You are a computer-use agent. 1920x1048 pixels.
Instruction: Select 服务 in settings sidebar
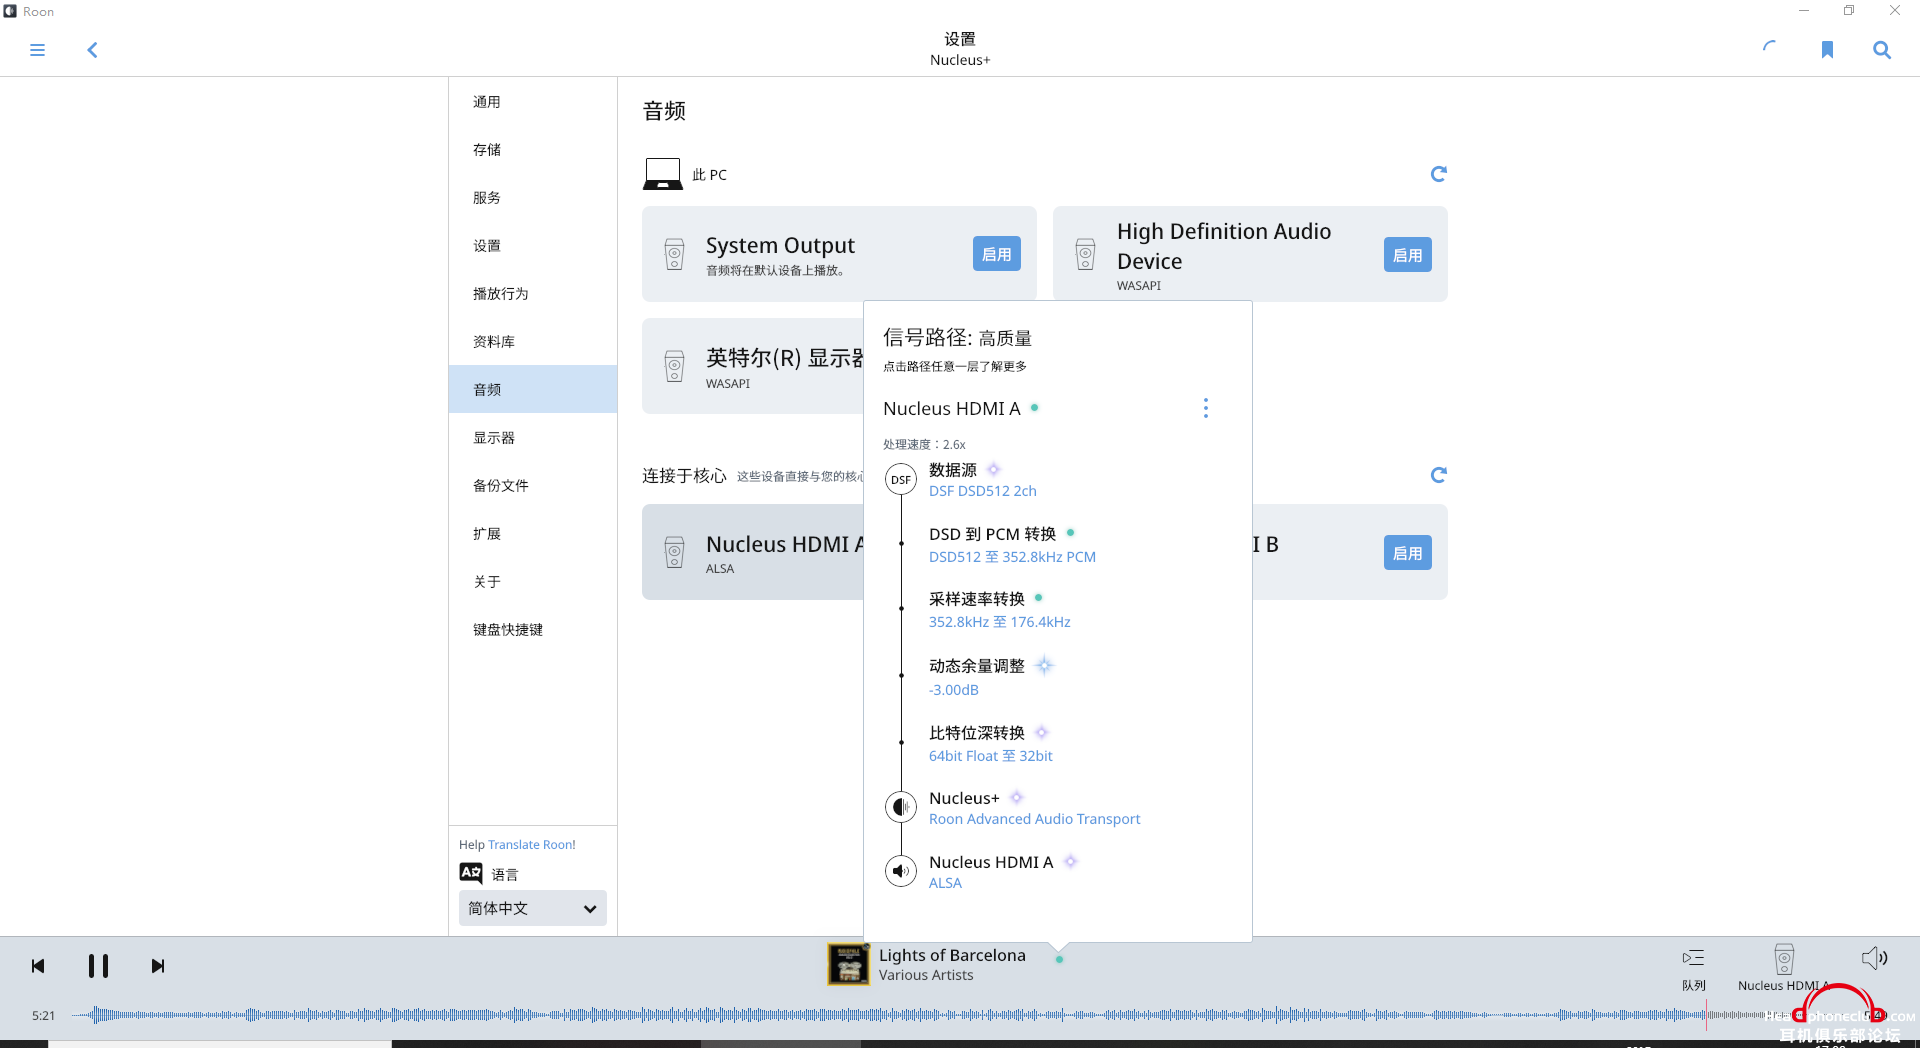tap(533, 198)
